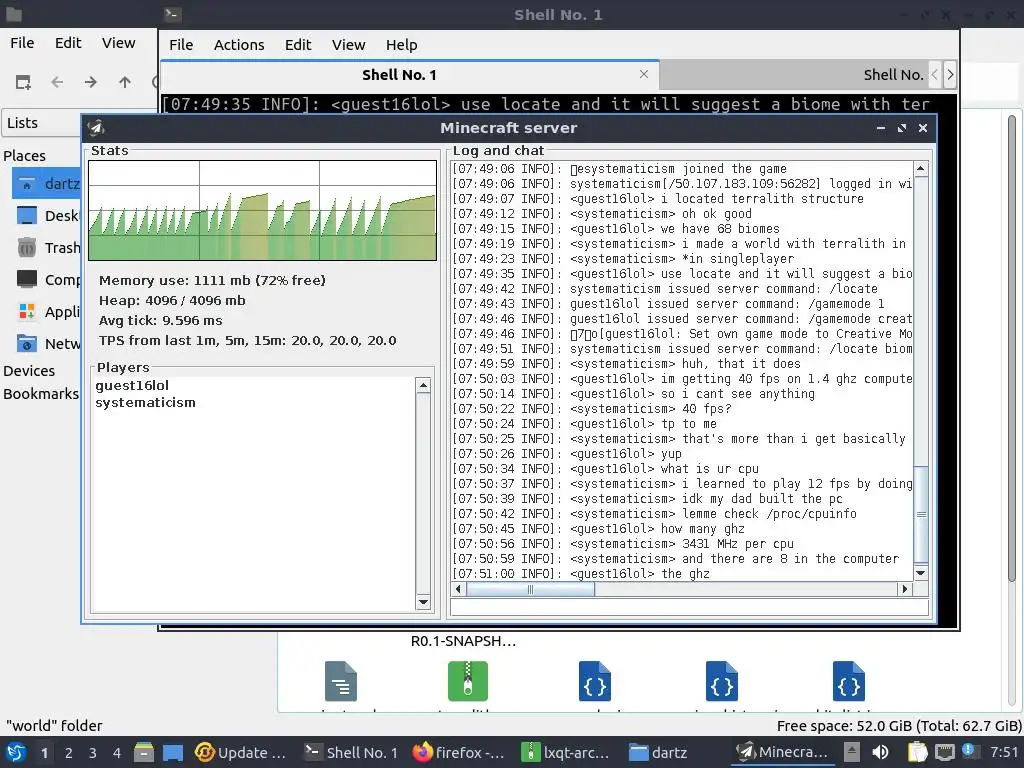The width and height of the screenshot is (1024, 768).
Task: Select player systematicism in Players list
Action: point(145,402)
